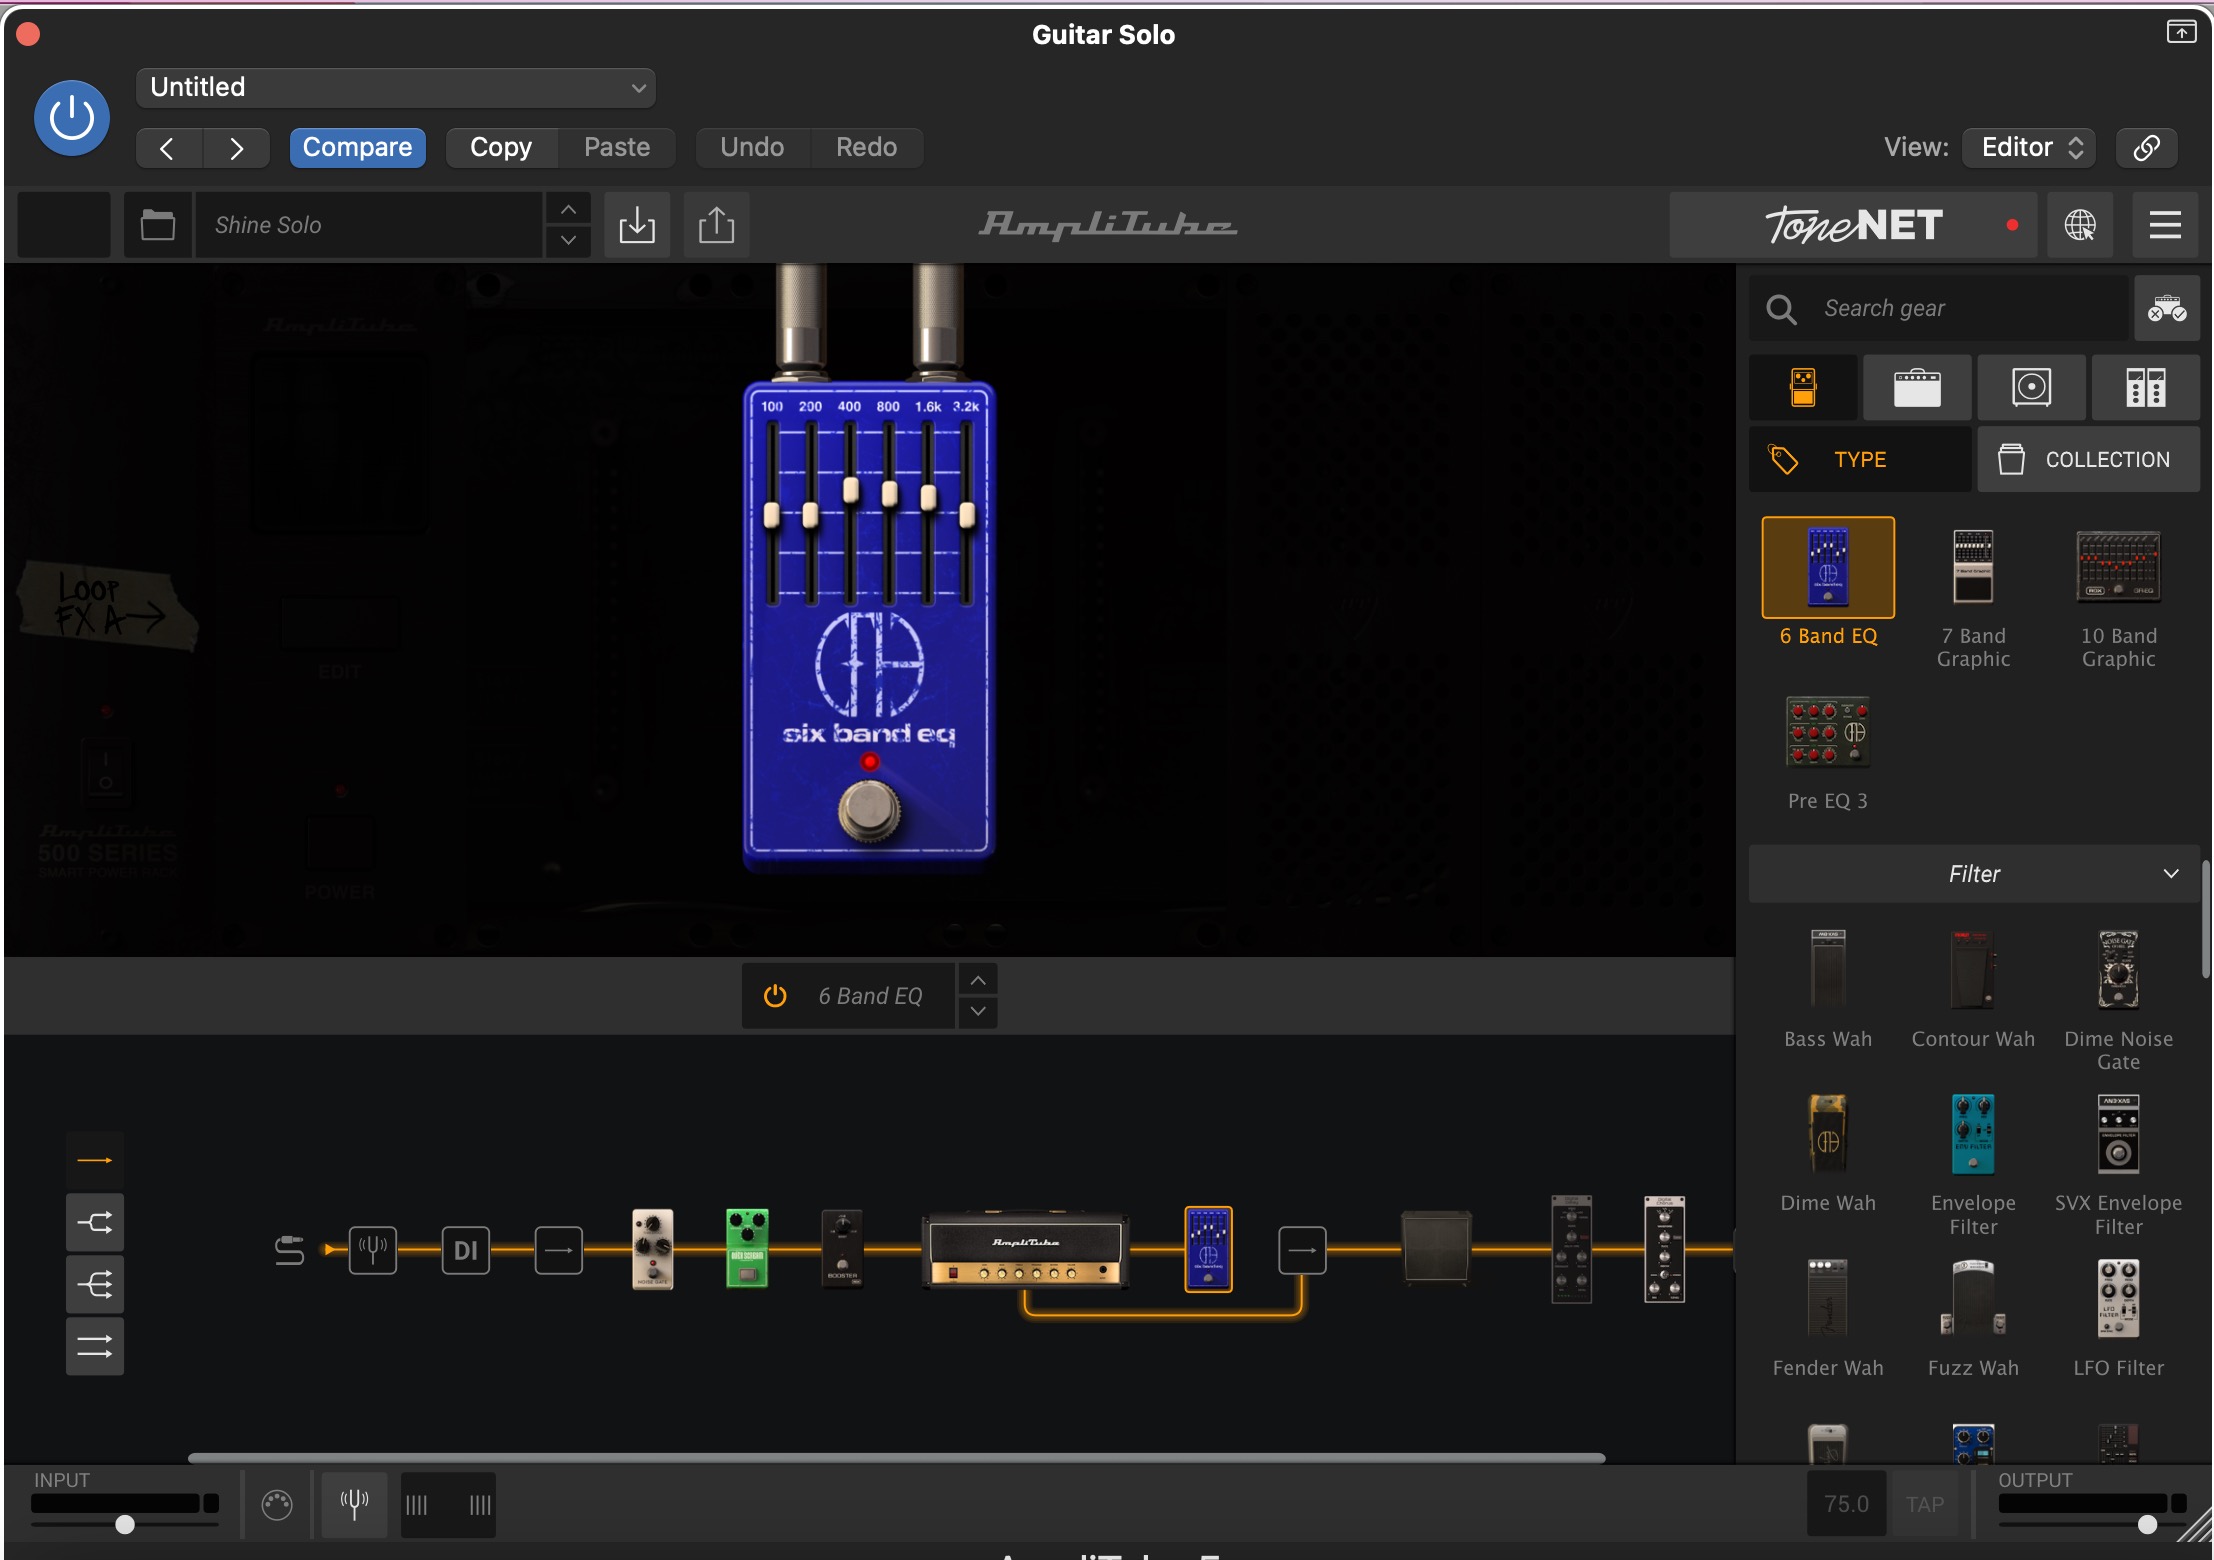Go to previous preset arrow

click(x=168, y=148)
